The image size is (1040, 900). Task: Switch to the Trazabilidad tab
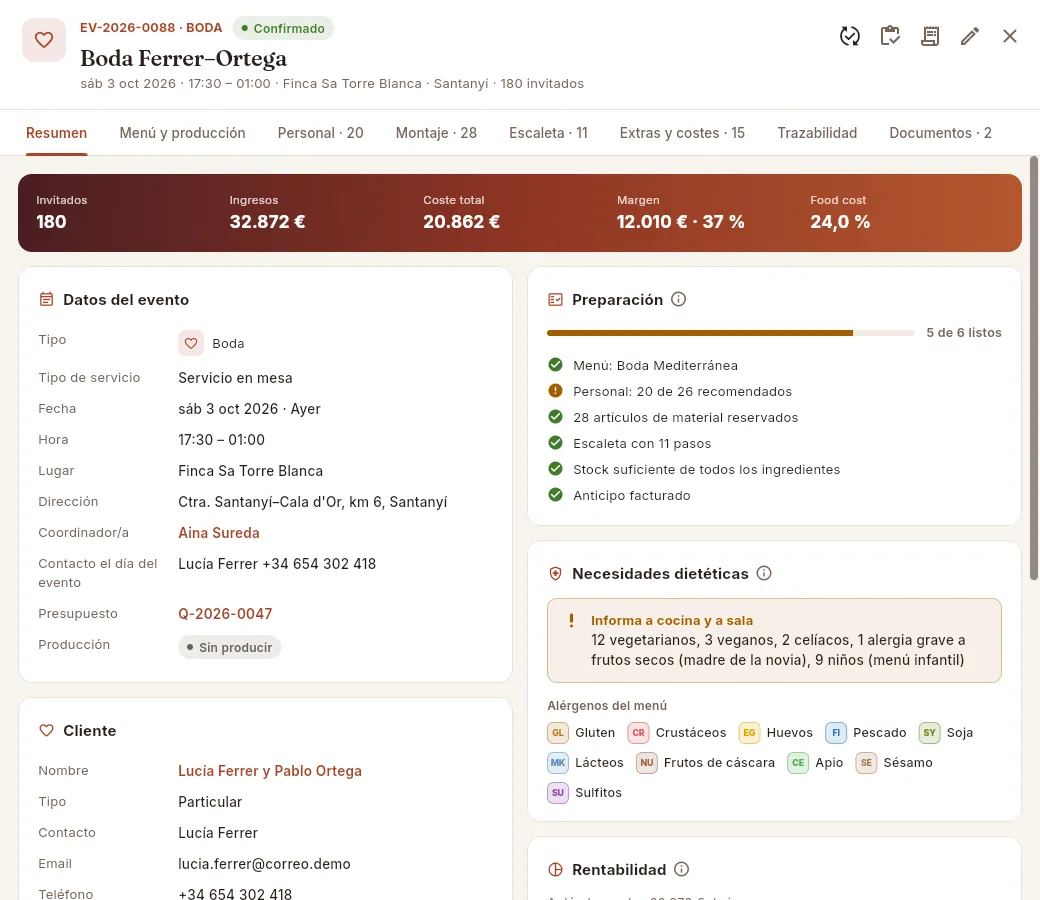[817, 133]
